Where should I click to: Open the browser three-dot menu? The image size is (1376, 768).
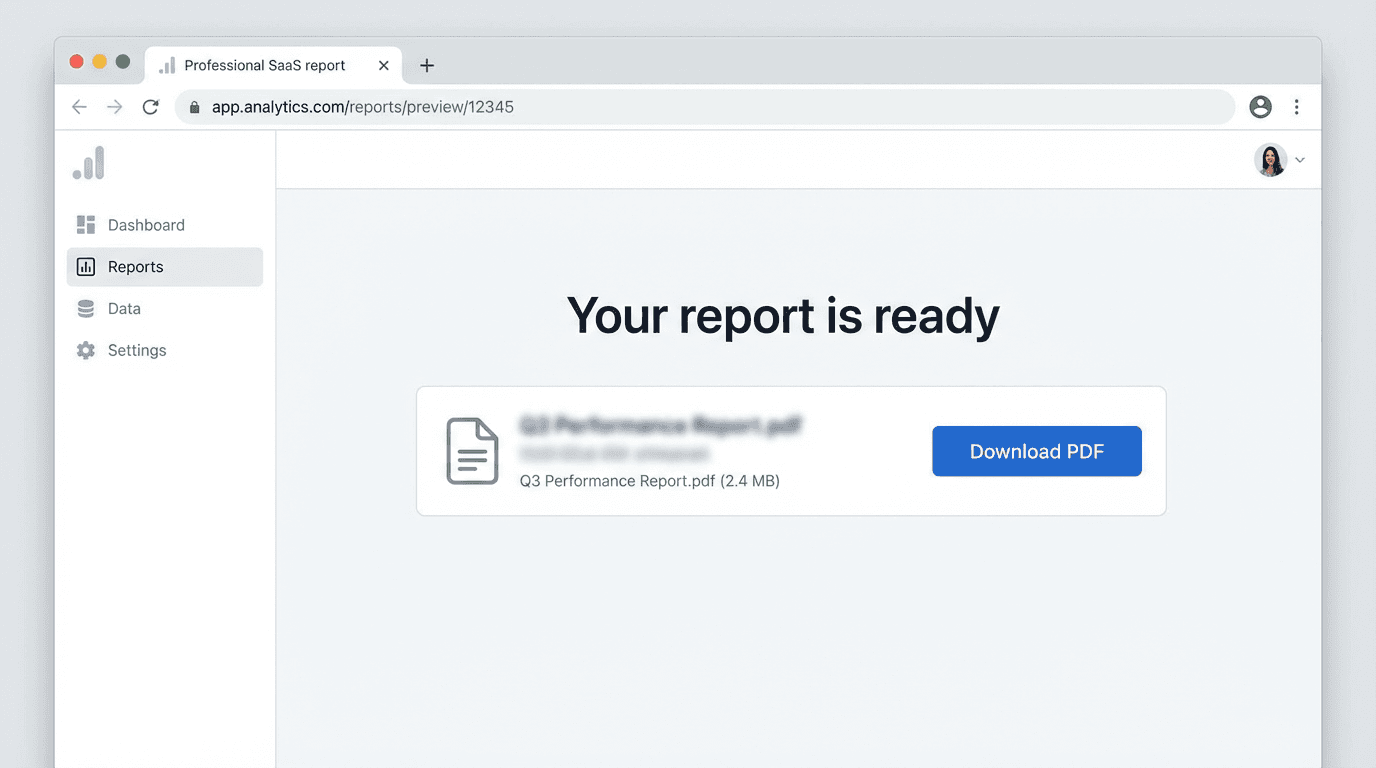pyautogui.click(x=1297, y=106)
